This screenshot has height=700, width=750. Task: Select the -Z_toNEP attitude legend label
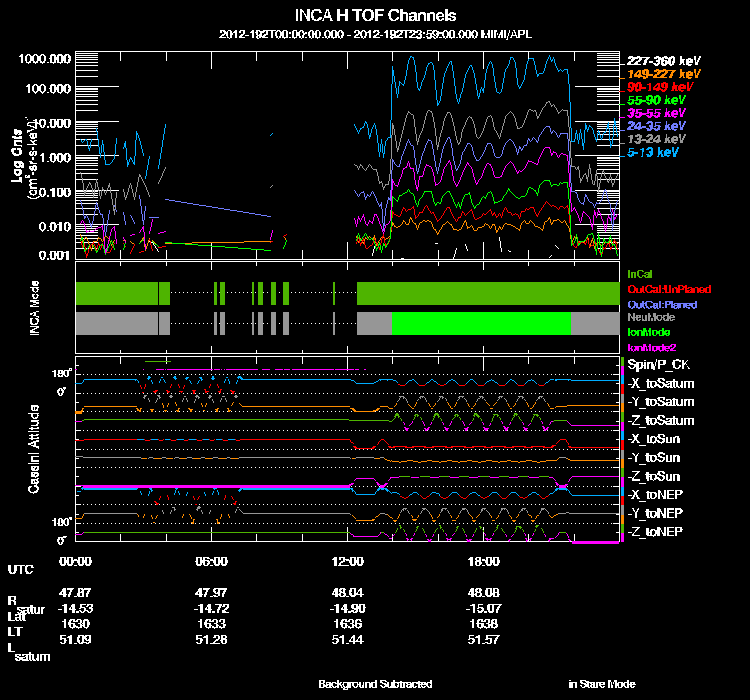656,531
